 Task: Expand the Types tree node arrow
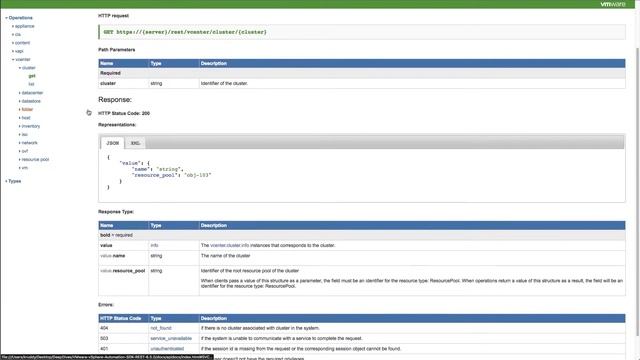point(6,181)
